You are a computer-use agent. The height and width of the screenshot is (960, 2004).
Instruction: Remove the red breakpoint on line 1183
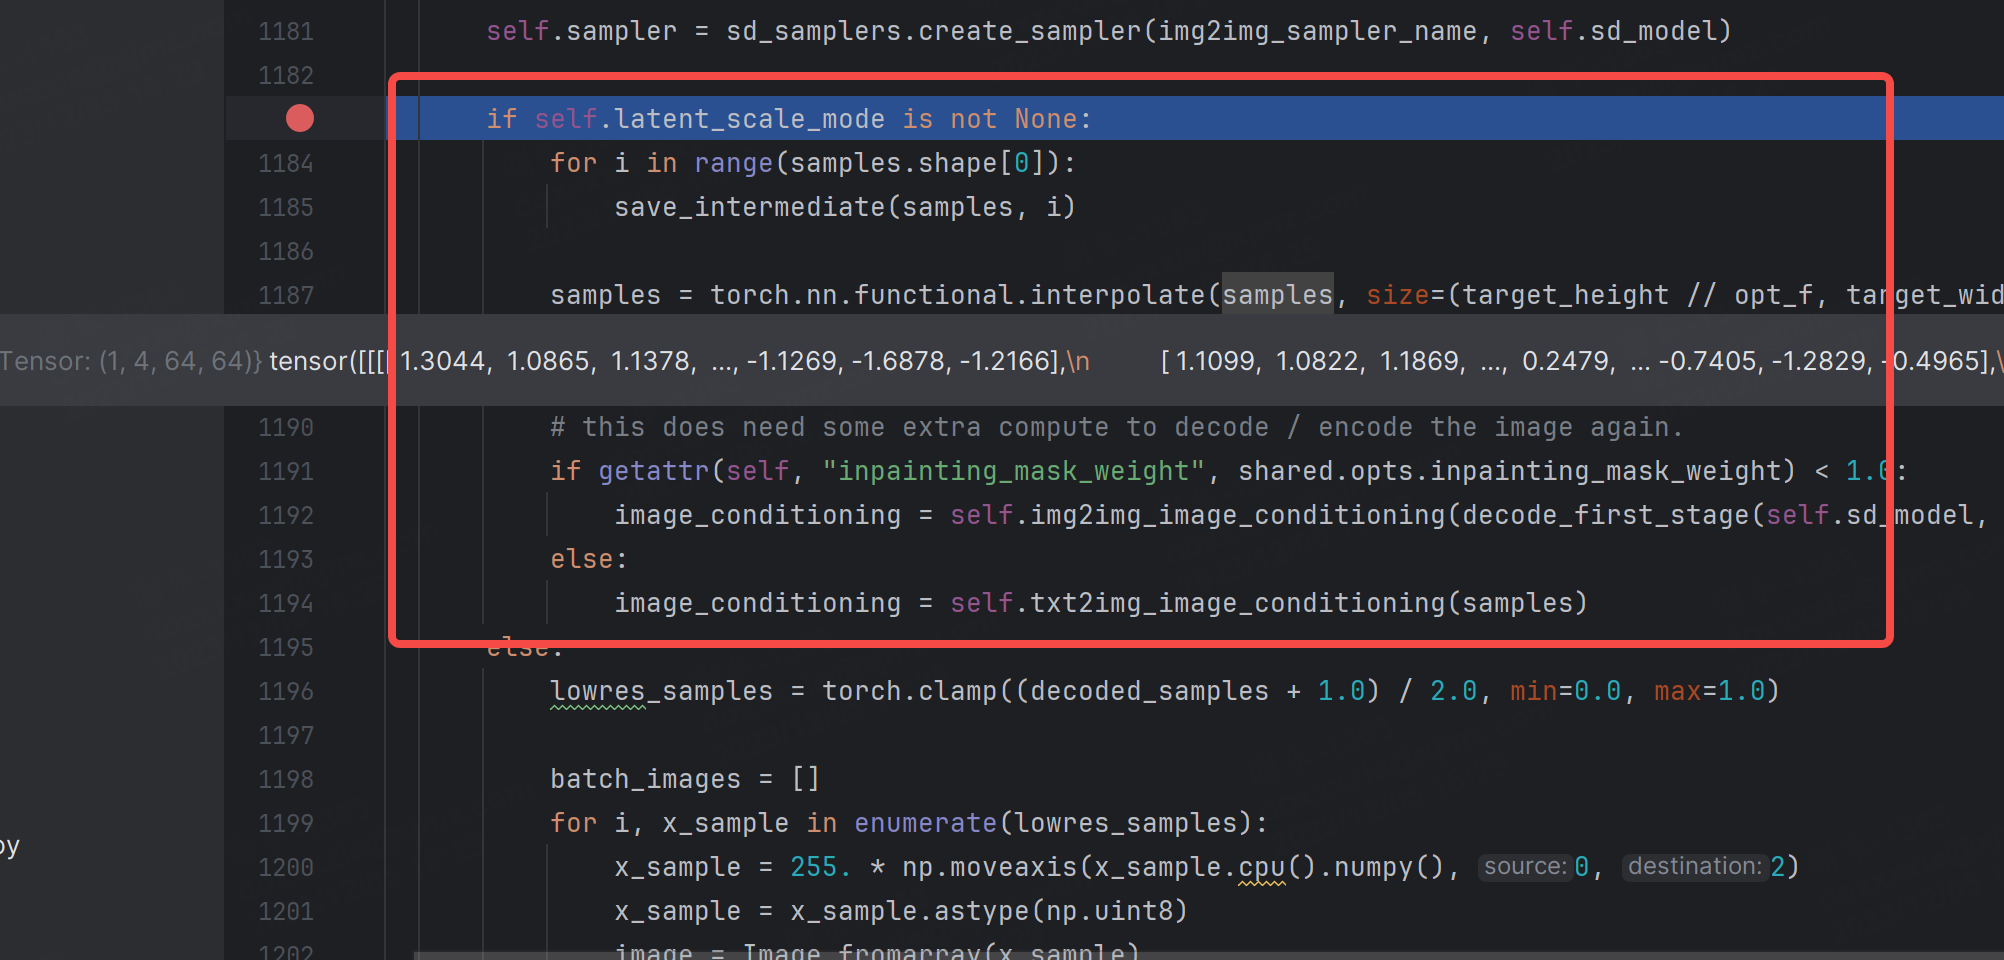[x=300, y=118]
